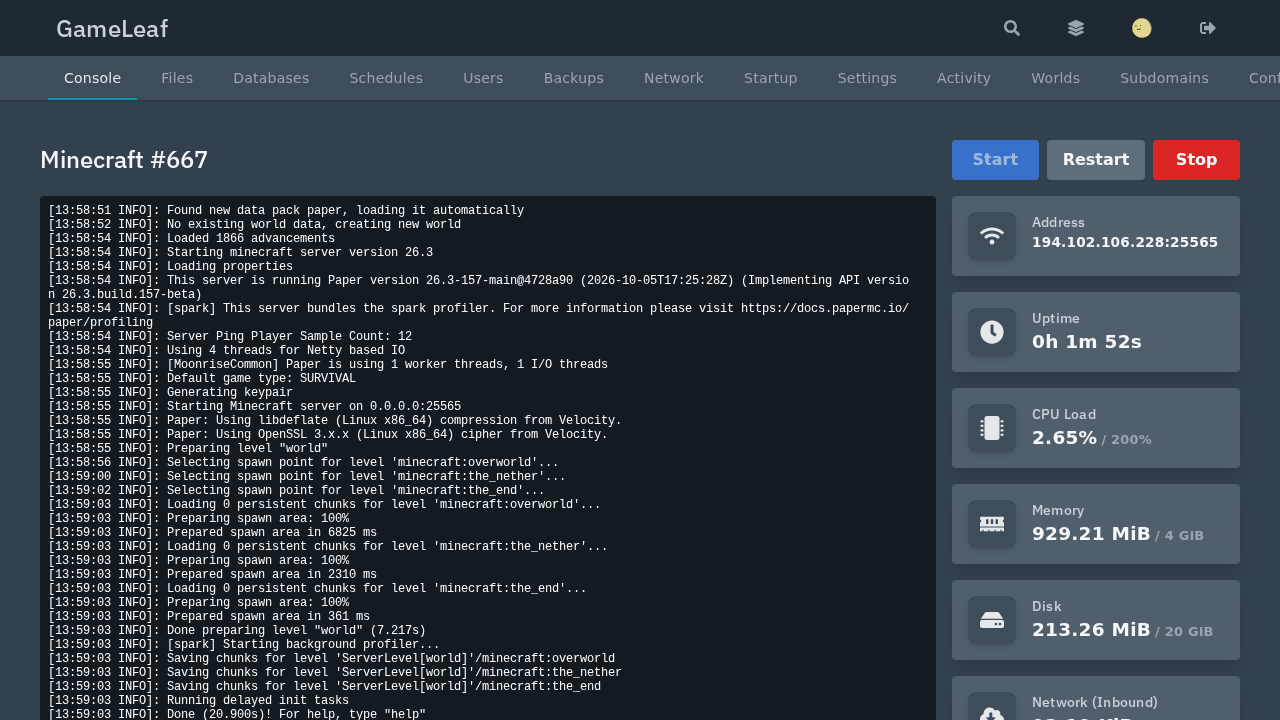Open the Subdomains tab
The image size is (1280, 720).
(x=1164, y=78)
